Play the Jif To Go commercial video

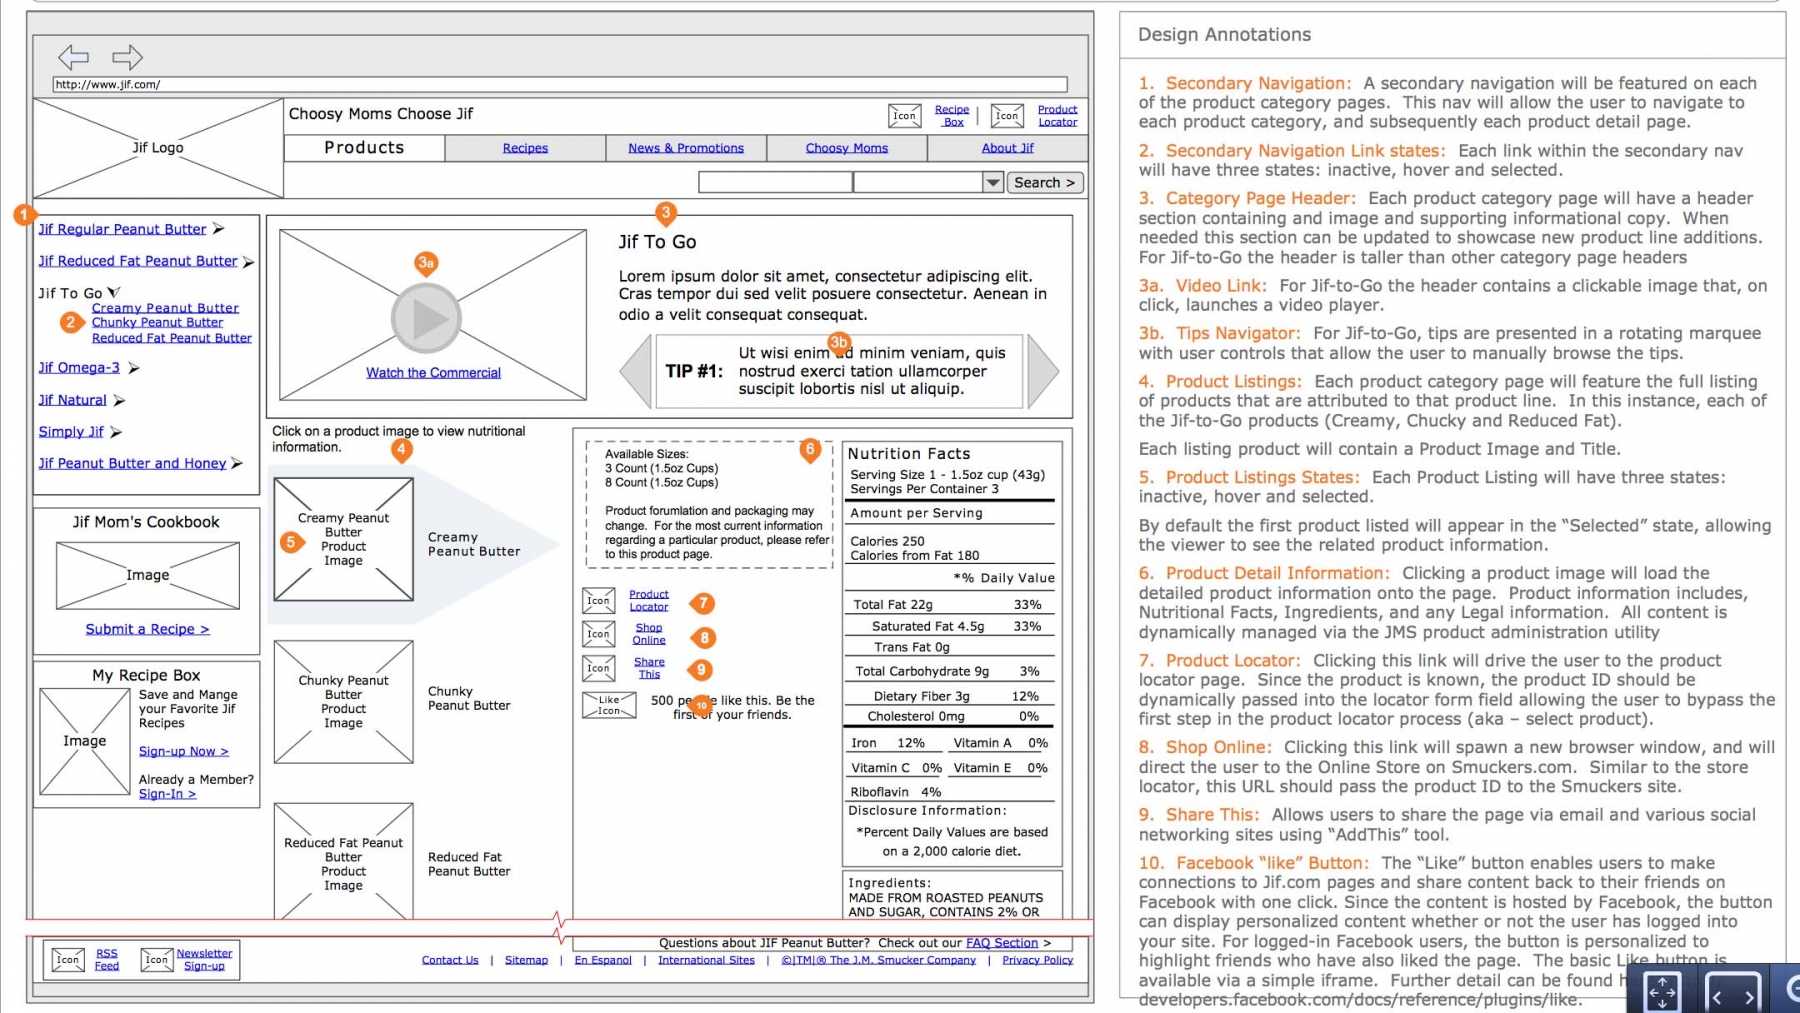426,318
